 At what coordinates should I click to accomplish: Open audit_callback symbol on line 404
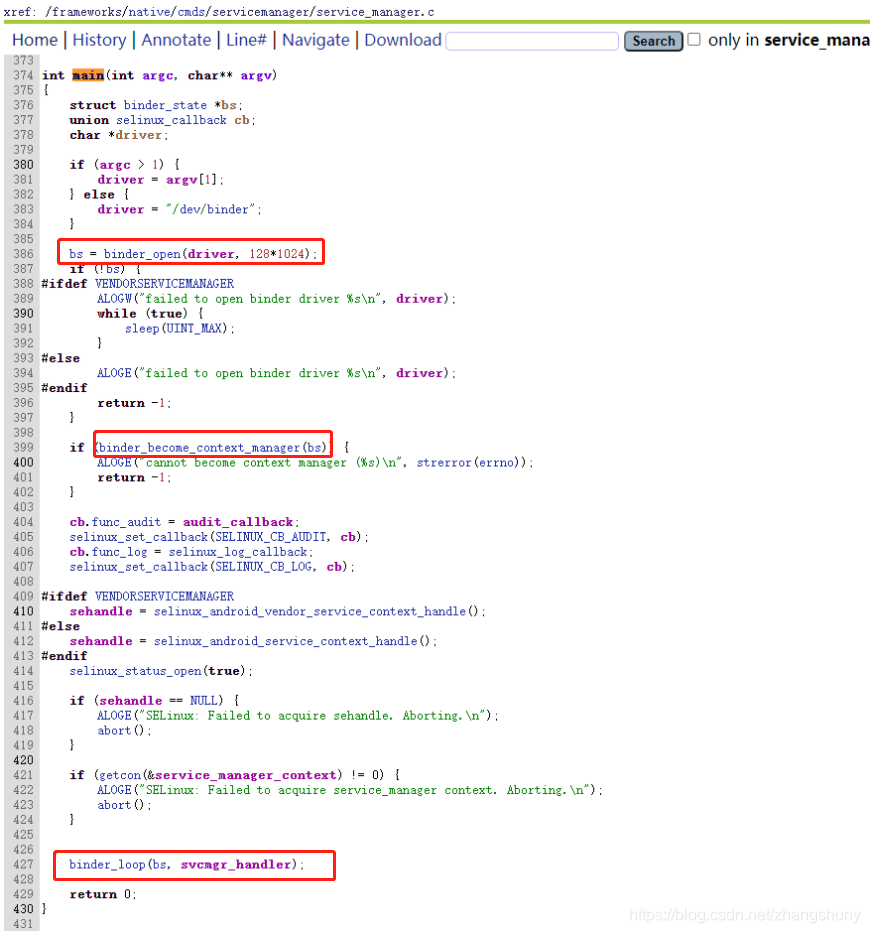pos(237,522)
